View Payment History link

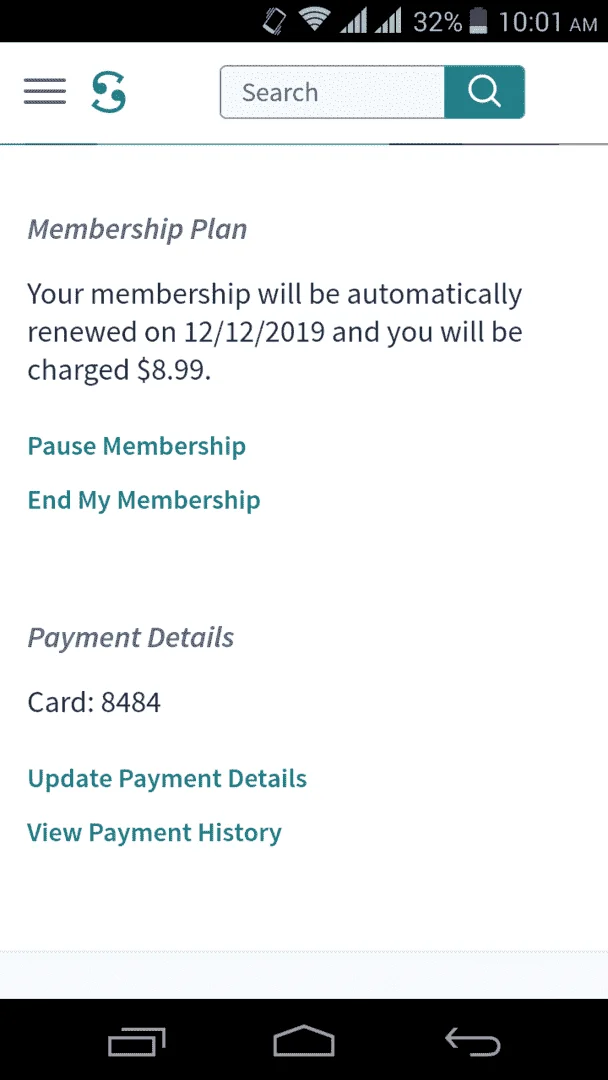pyautogui.click(x=155, y=832)
